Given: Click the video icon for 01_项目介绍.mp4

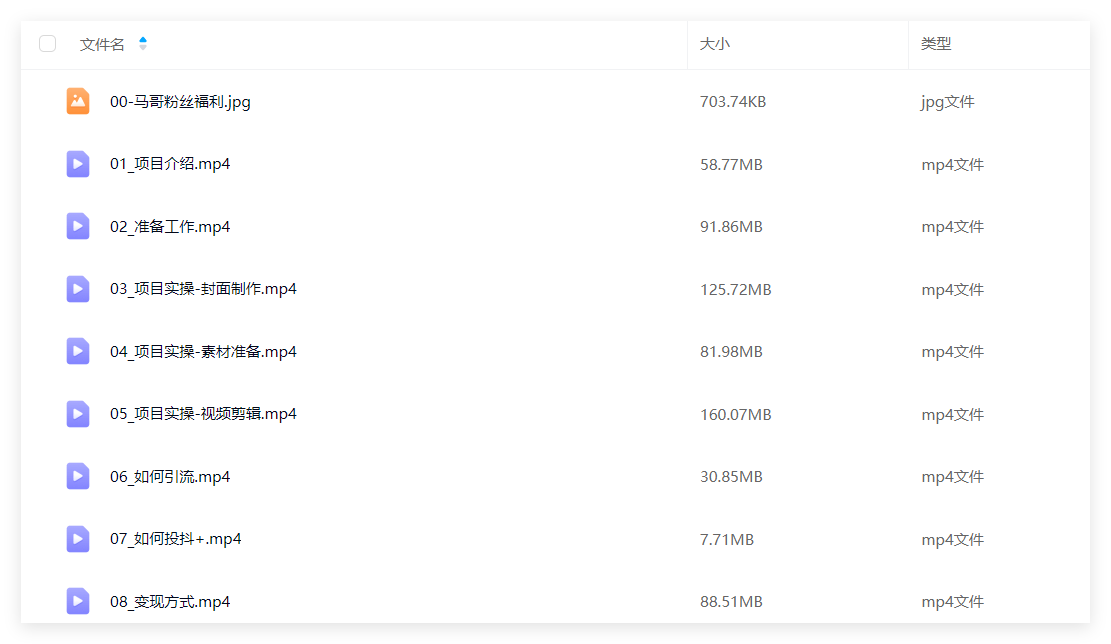Looking at the screenshot, I should coord(78,164).
